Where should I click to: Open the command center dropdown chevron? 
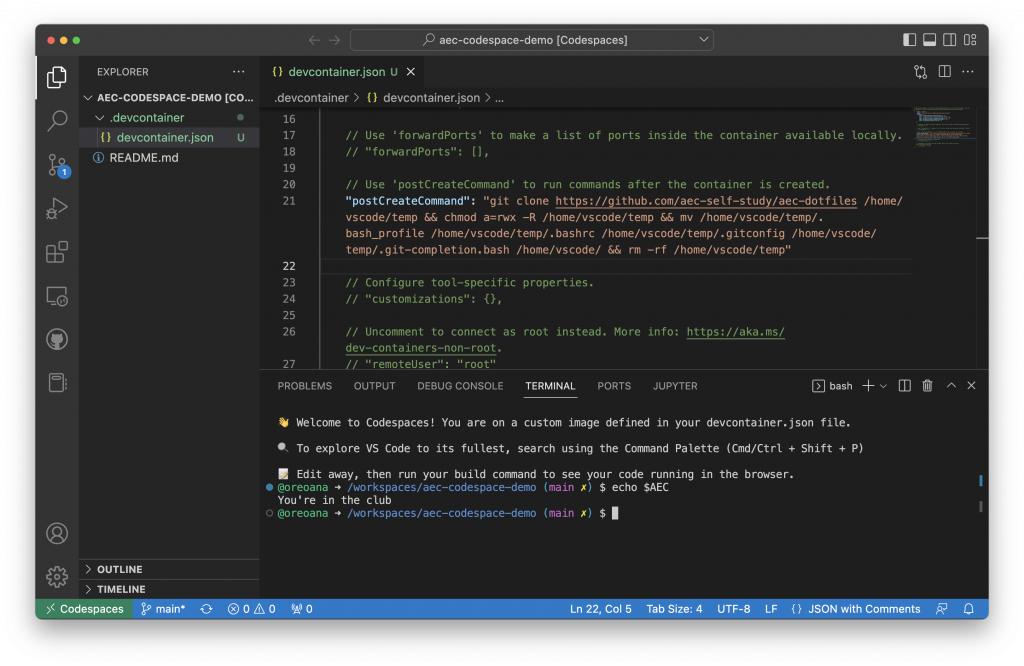(x=703, y=39)
